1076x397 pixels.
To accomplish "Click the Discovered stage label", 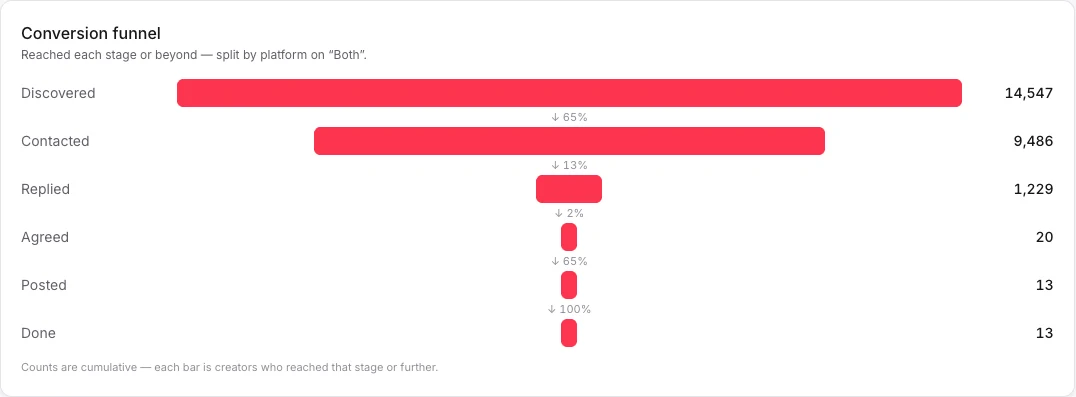I will [58, 93].
